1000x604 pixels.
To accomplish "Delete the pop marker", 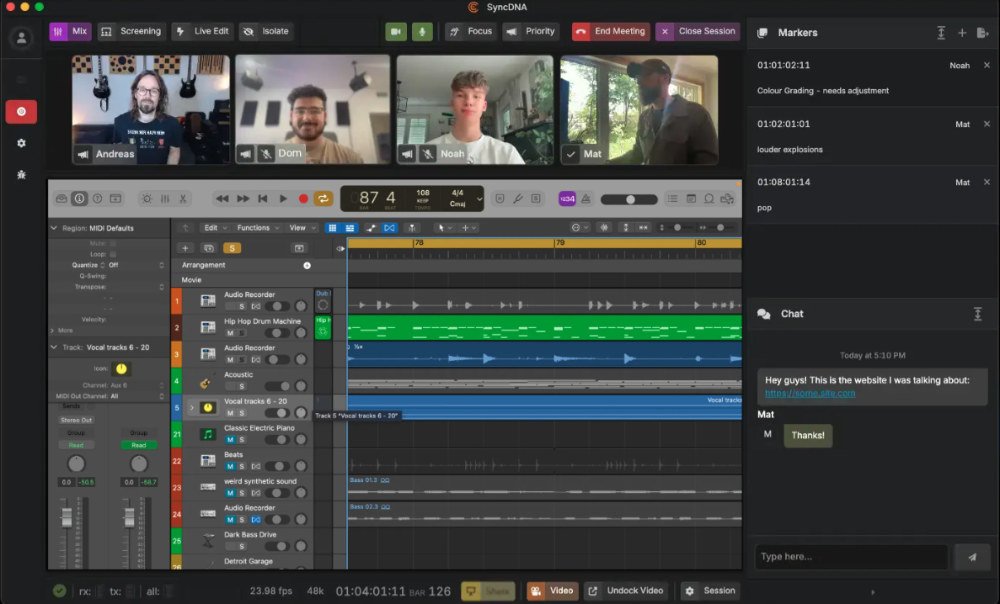I will pyautogui.click(x=987, y=182).
